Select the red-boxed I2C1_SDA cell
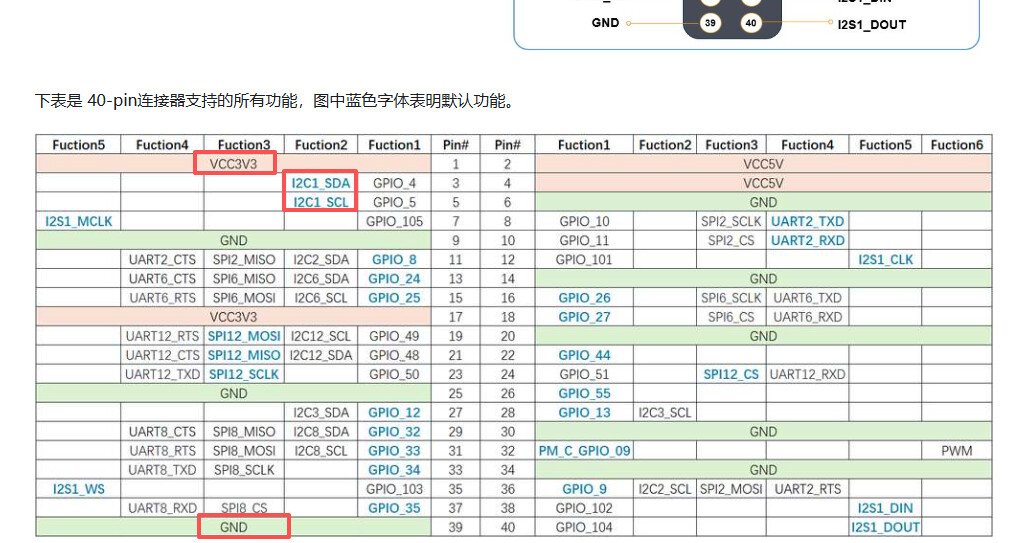 tap(321, 183)
